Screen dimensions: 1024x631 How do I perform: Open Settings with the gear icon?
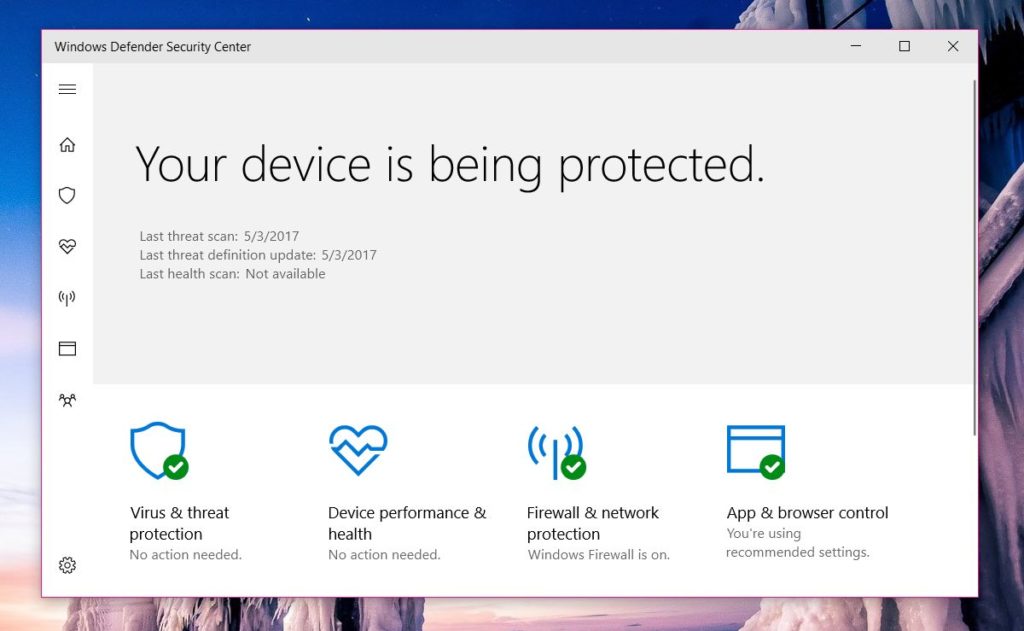click(67, 565)
